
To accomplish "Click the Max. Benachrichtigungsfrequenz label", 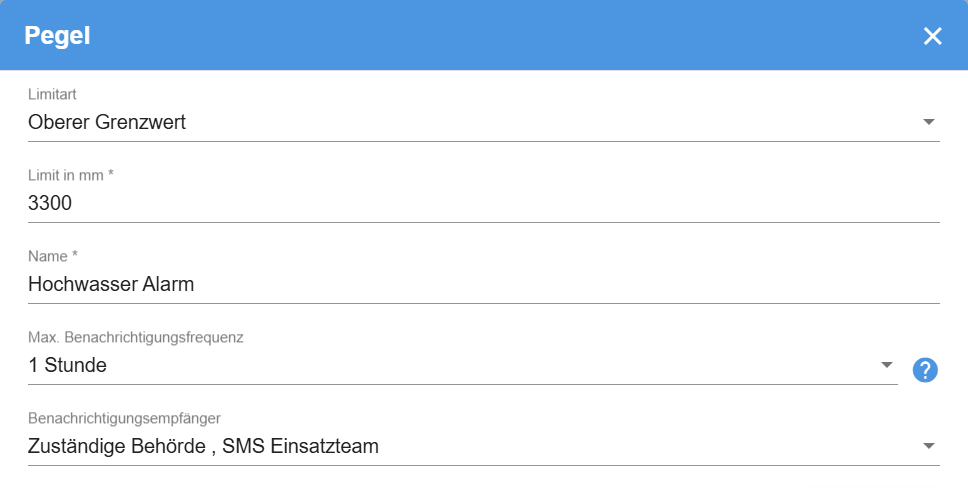I will click(x=135, y=337).
